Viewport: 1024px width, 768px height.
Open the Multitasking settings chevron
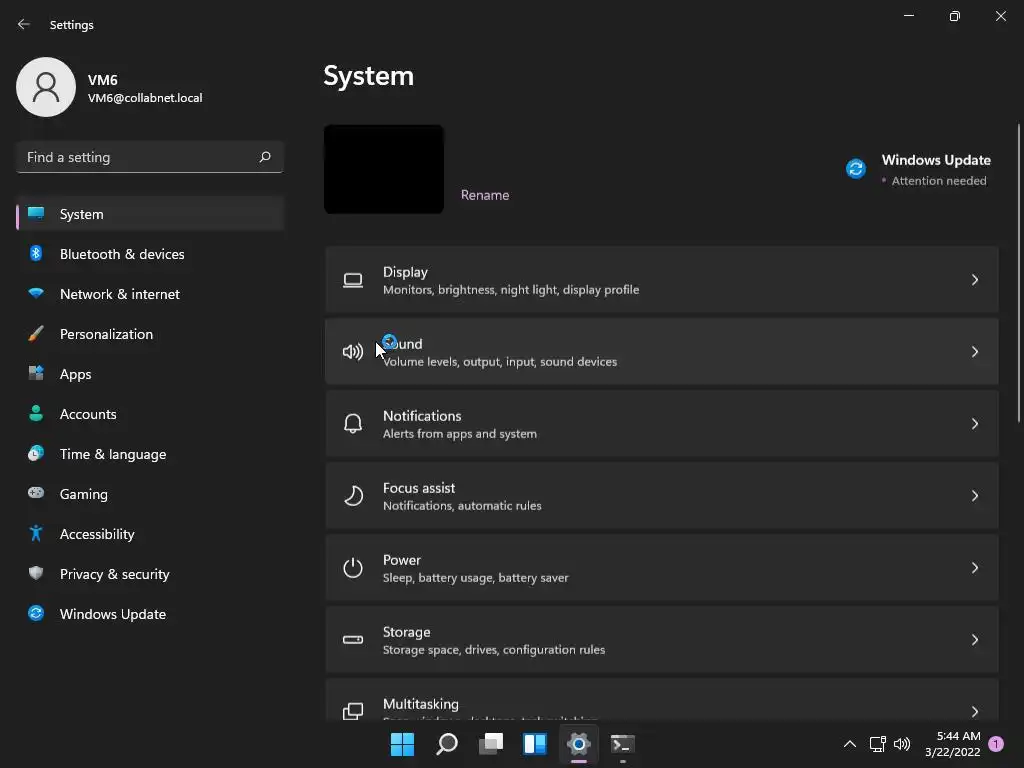974,711
